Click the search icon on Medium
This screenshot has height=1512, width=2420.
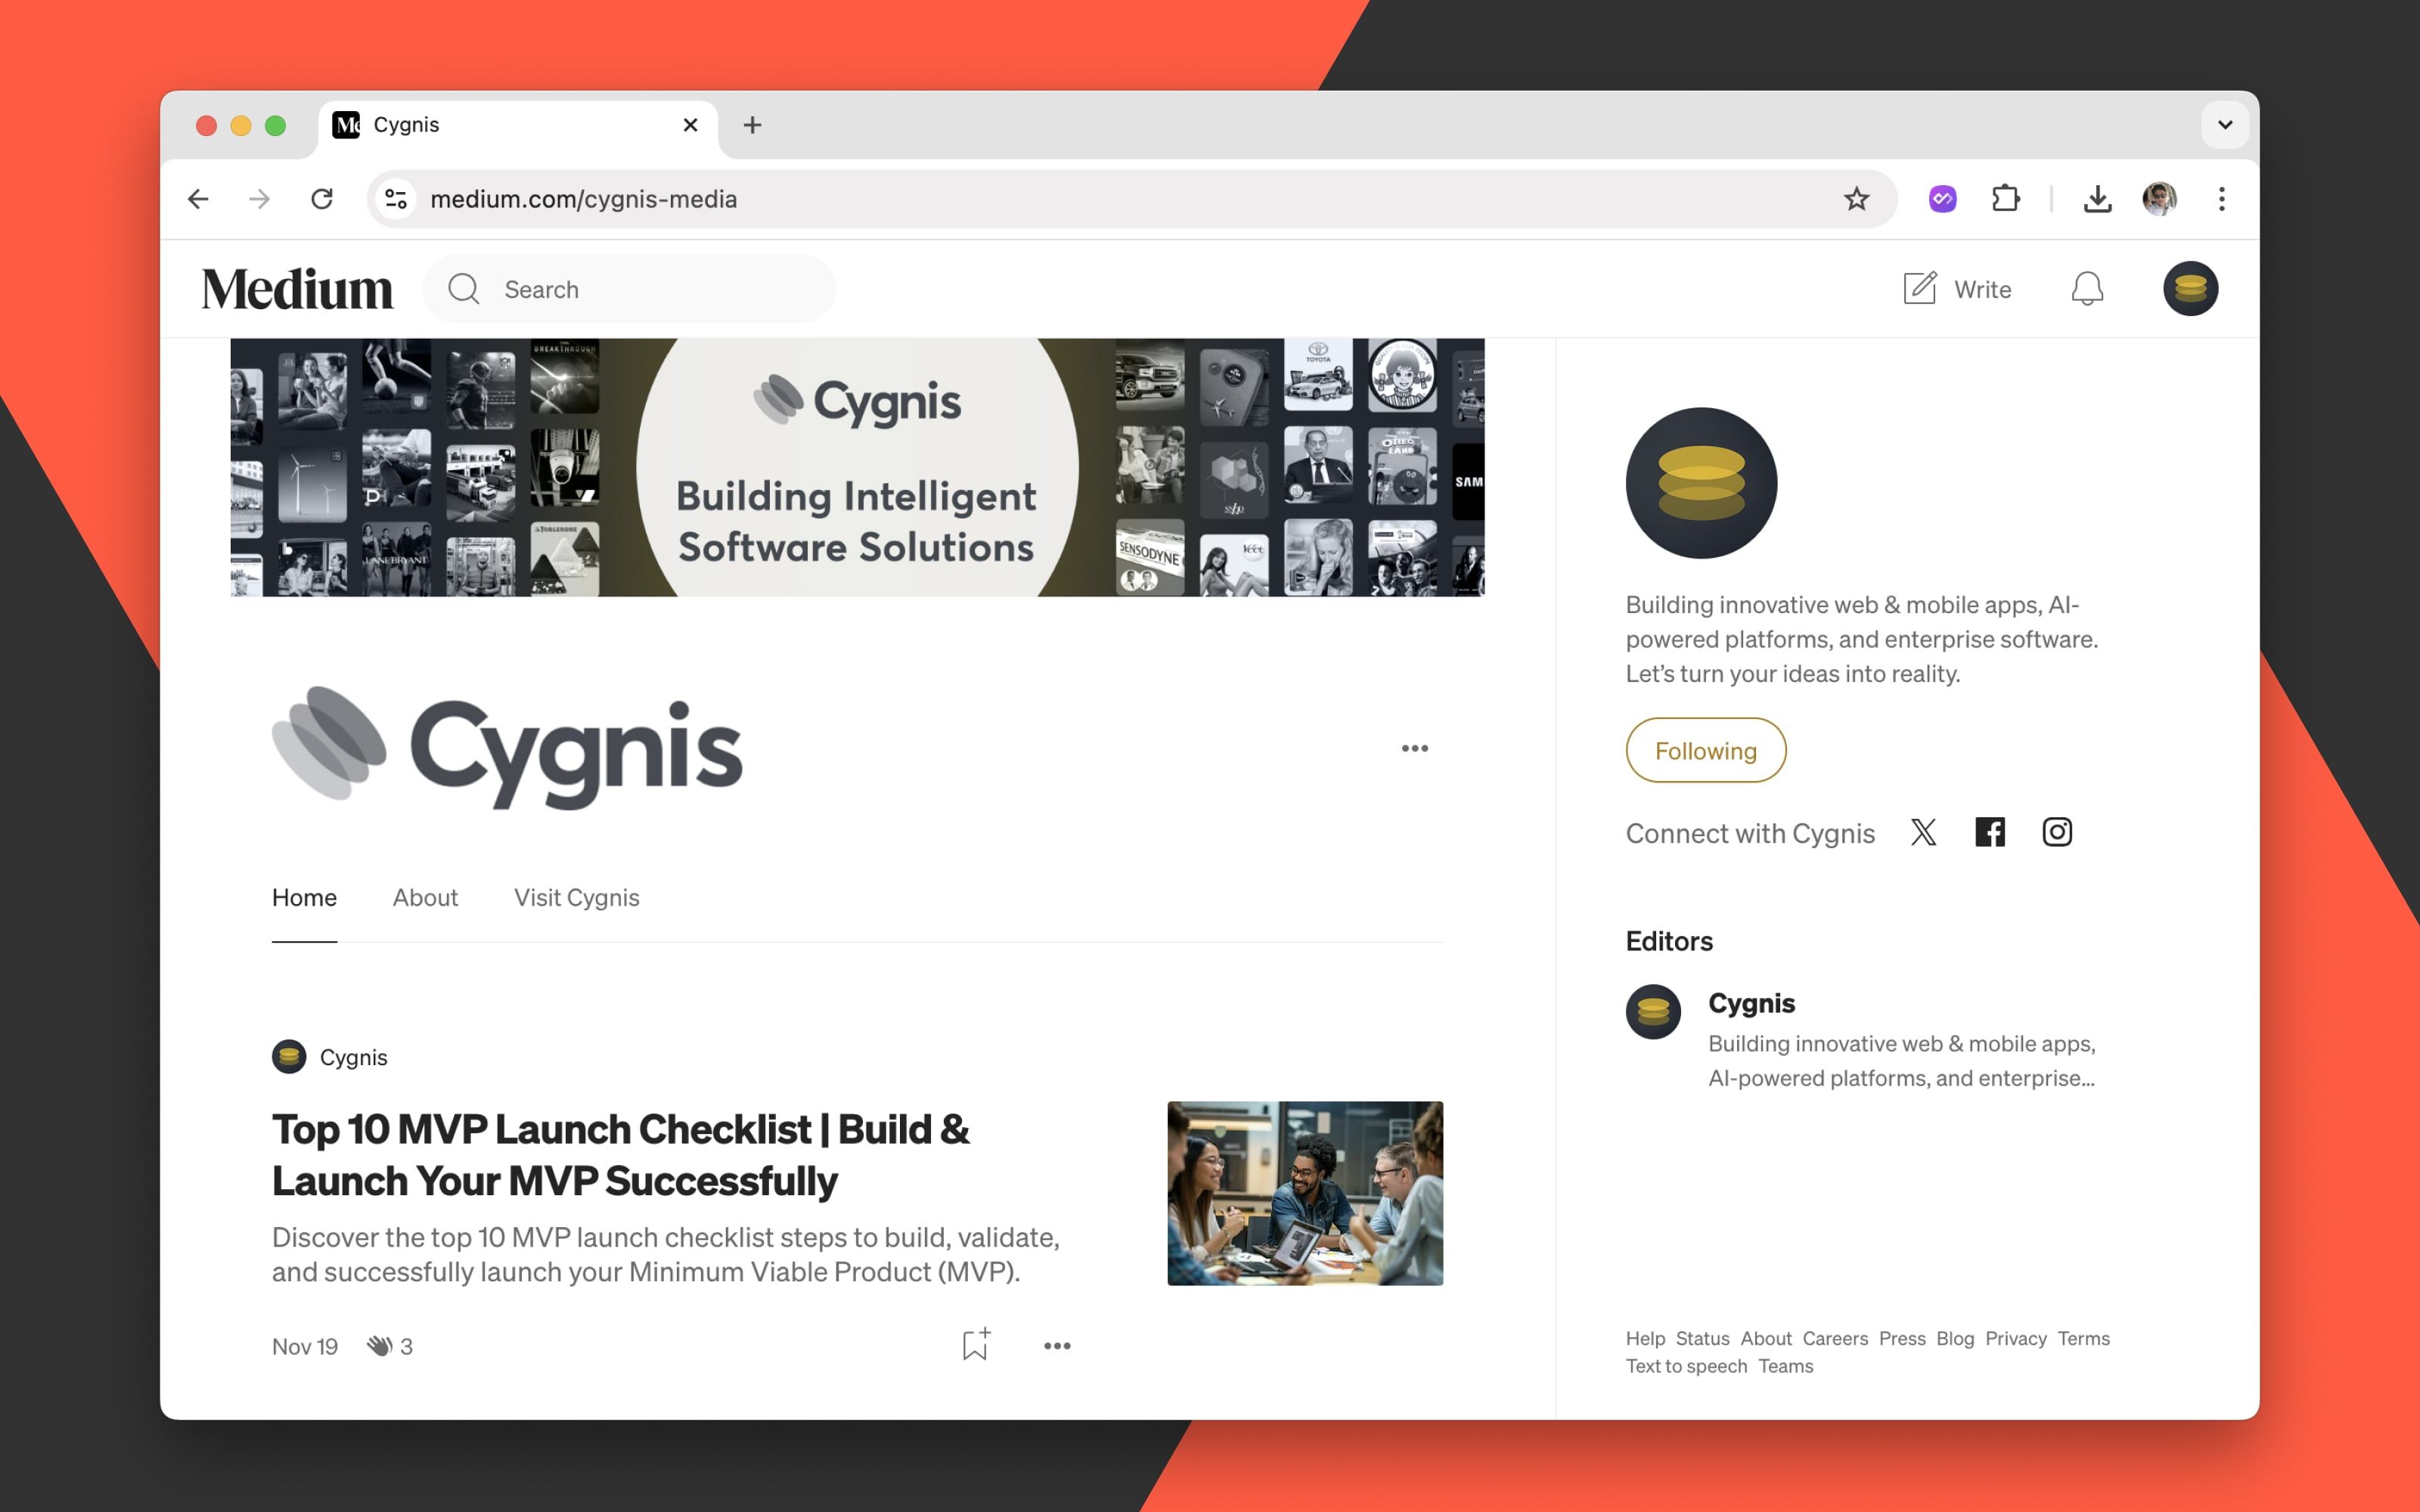tap(465, 287)
